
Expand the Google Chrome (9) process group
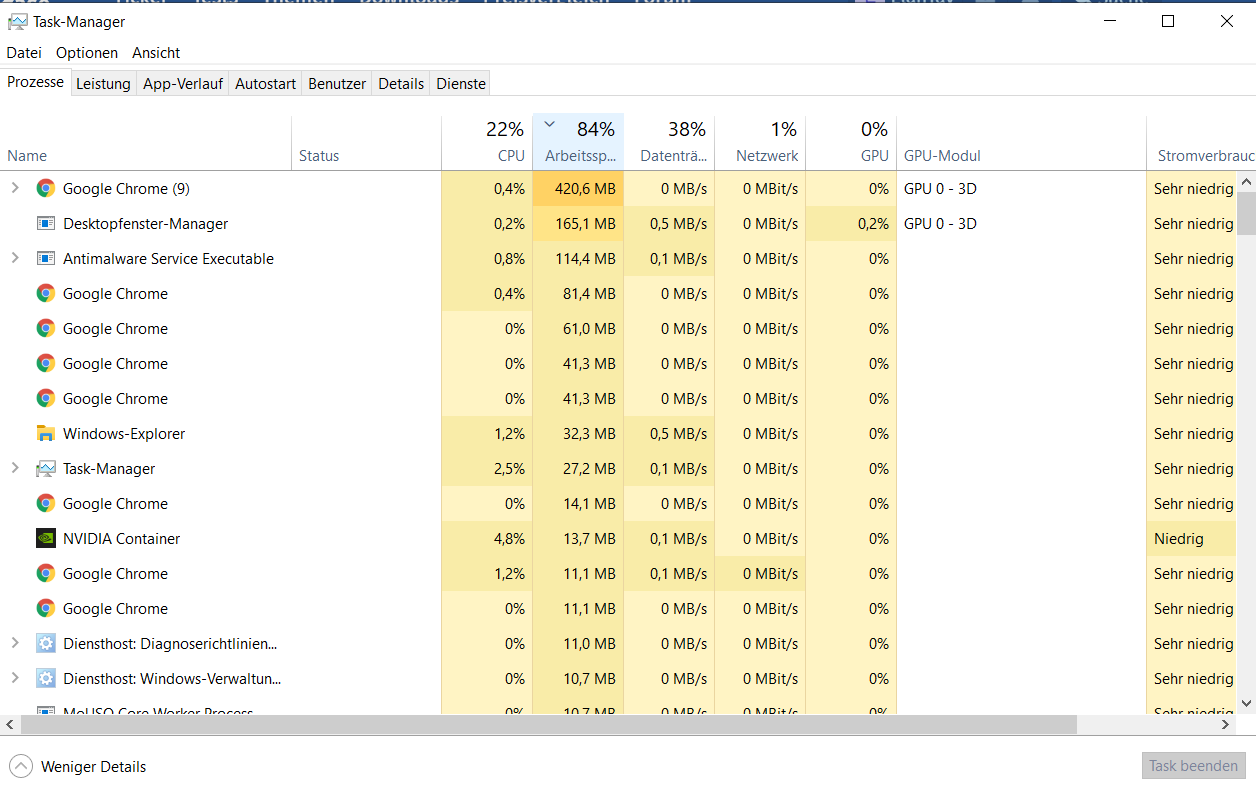(x=14, y=188)
